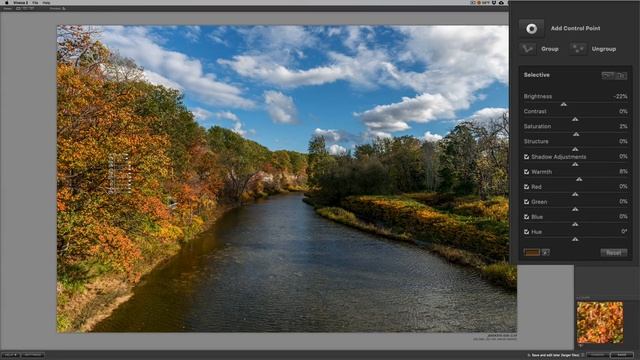The image size is (640, 360).
Task: Click the Structure slider handle
Action: pos(575,149)
